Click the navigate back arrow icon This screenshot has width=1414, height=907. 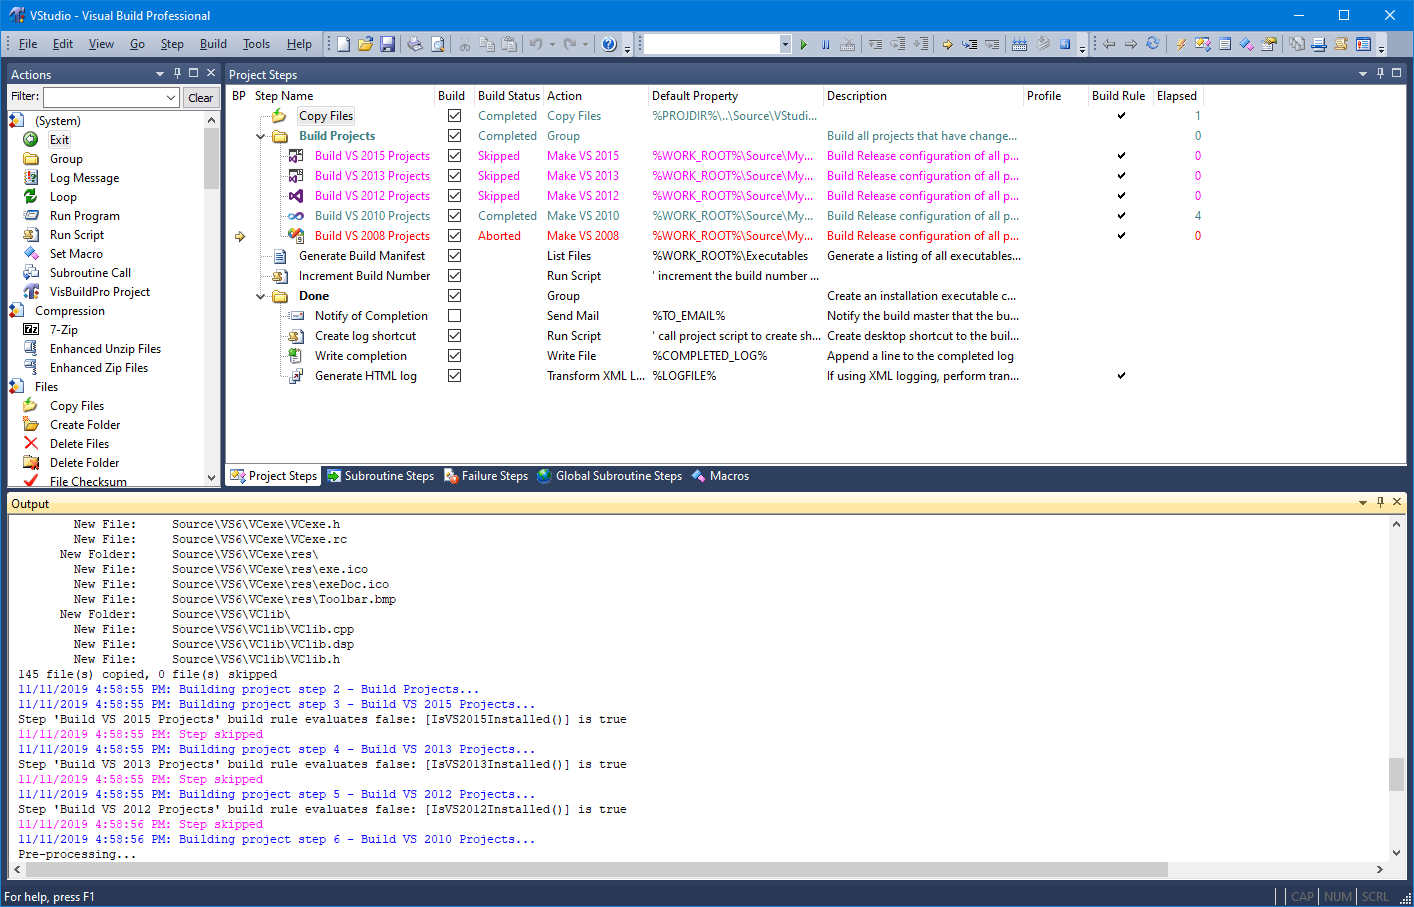pyautogui.click(x=1109, y=44)
